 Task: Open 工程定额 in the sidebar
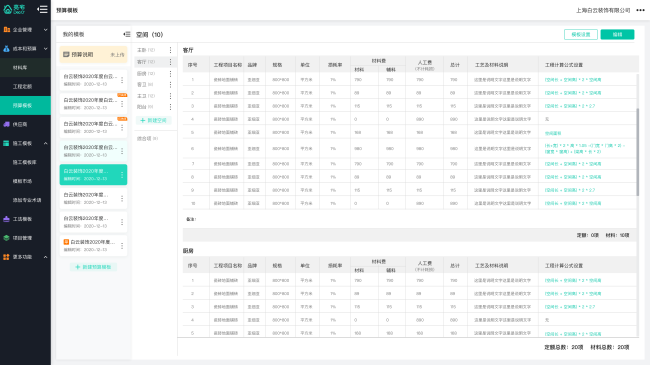tap(25, 86)
